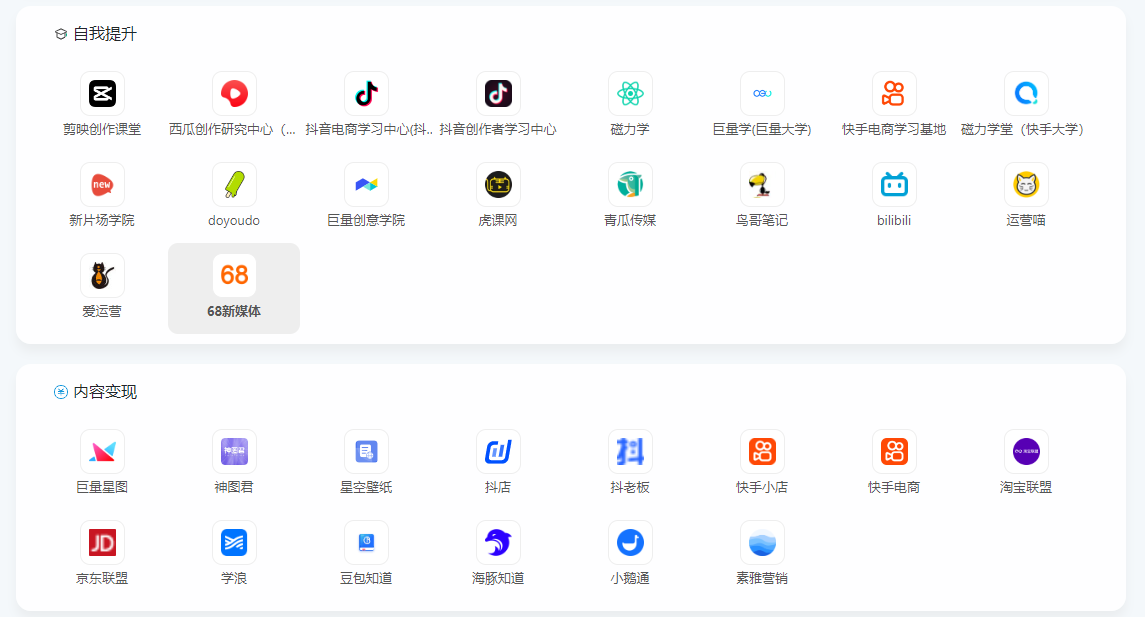Click the 淘宝联盟 text label
The height and width of the screenshot is (617, 1145).
1026,487
